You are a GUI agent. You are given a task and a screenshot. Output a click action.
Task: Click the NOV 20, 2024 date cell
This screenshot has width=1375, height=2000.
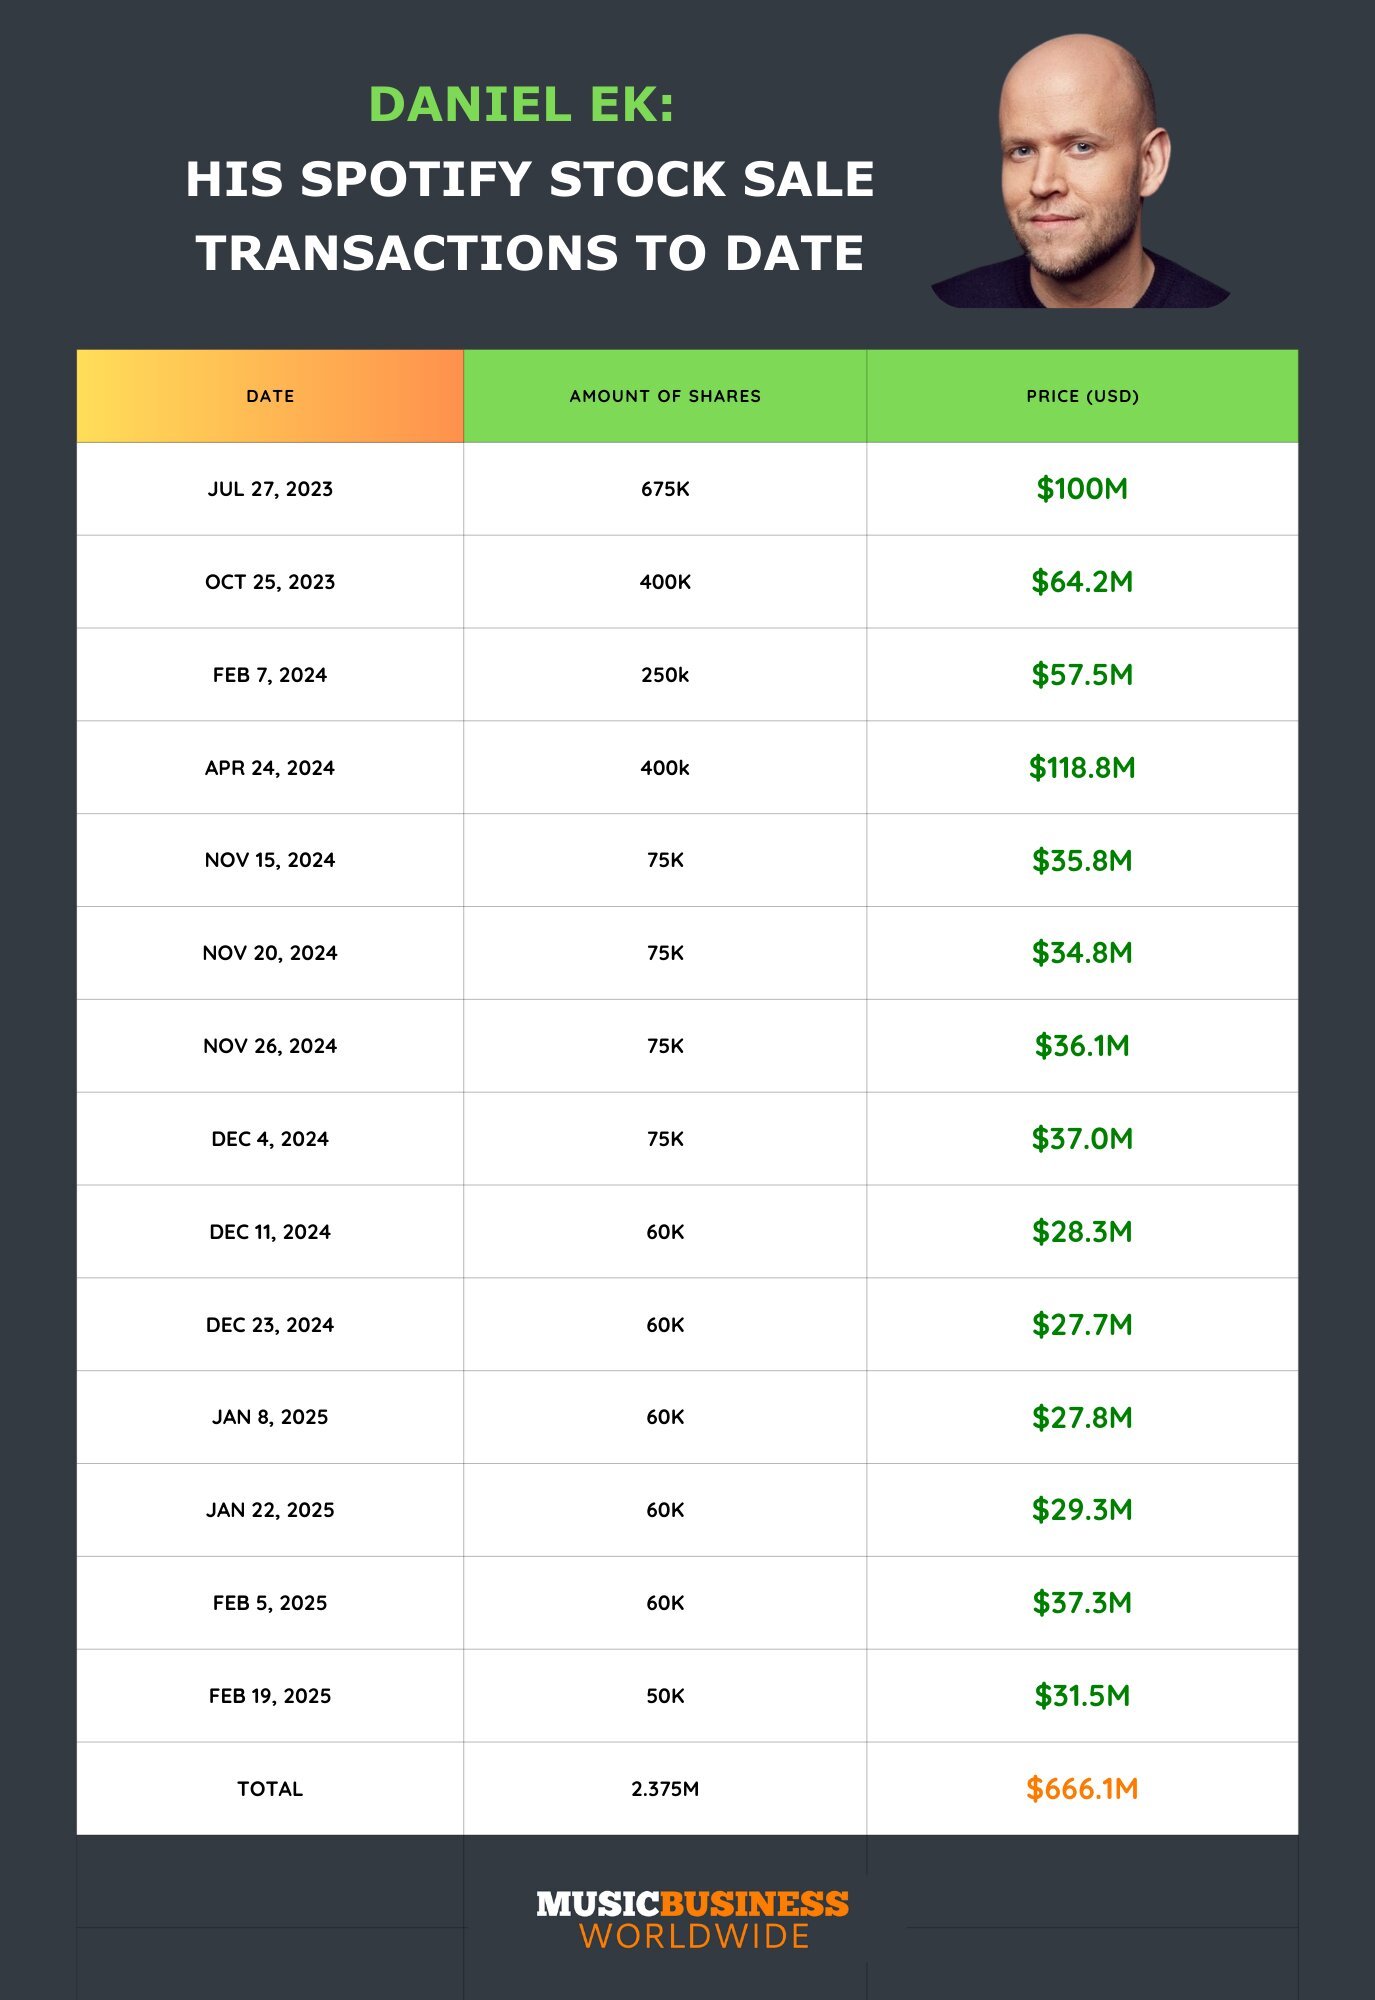270,953
